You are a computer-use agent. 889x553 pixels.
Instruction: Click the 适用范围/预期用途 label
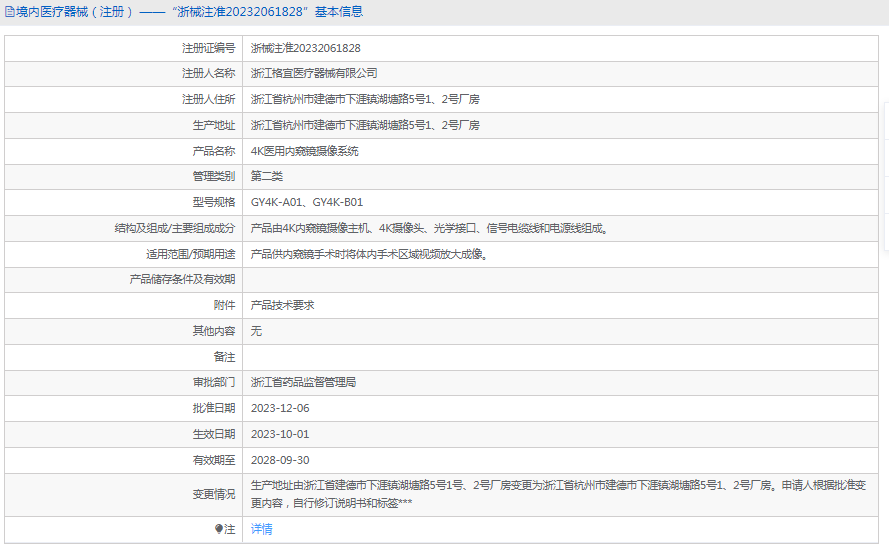190,254
